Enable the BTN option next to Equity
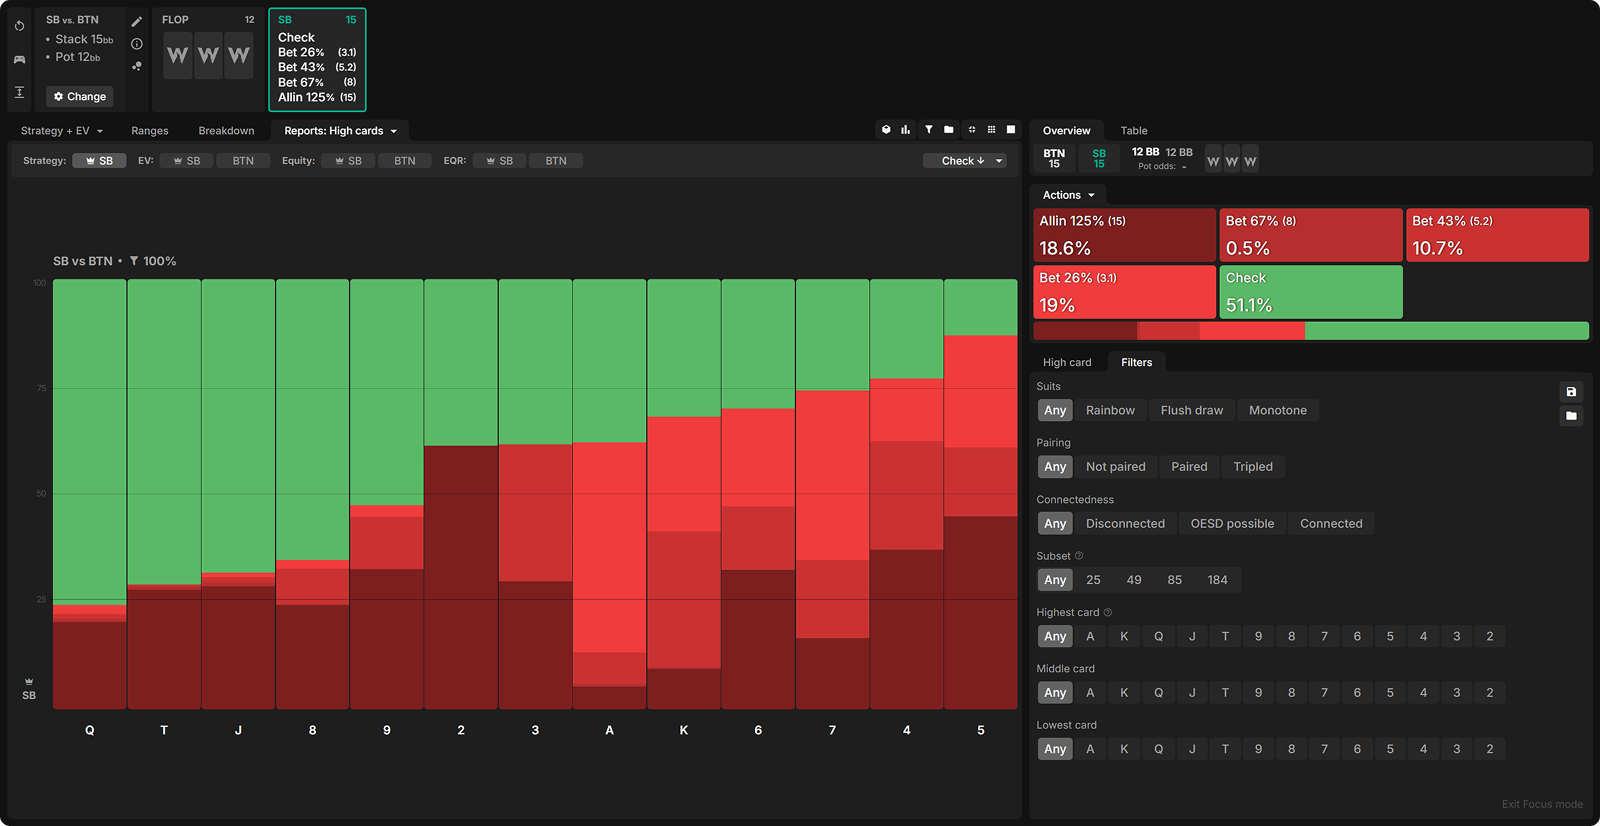1600x826 pixels. click(x=404, y=161)
